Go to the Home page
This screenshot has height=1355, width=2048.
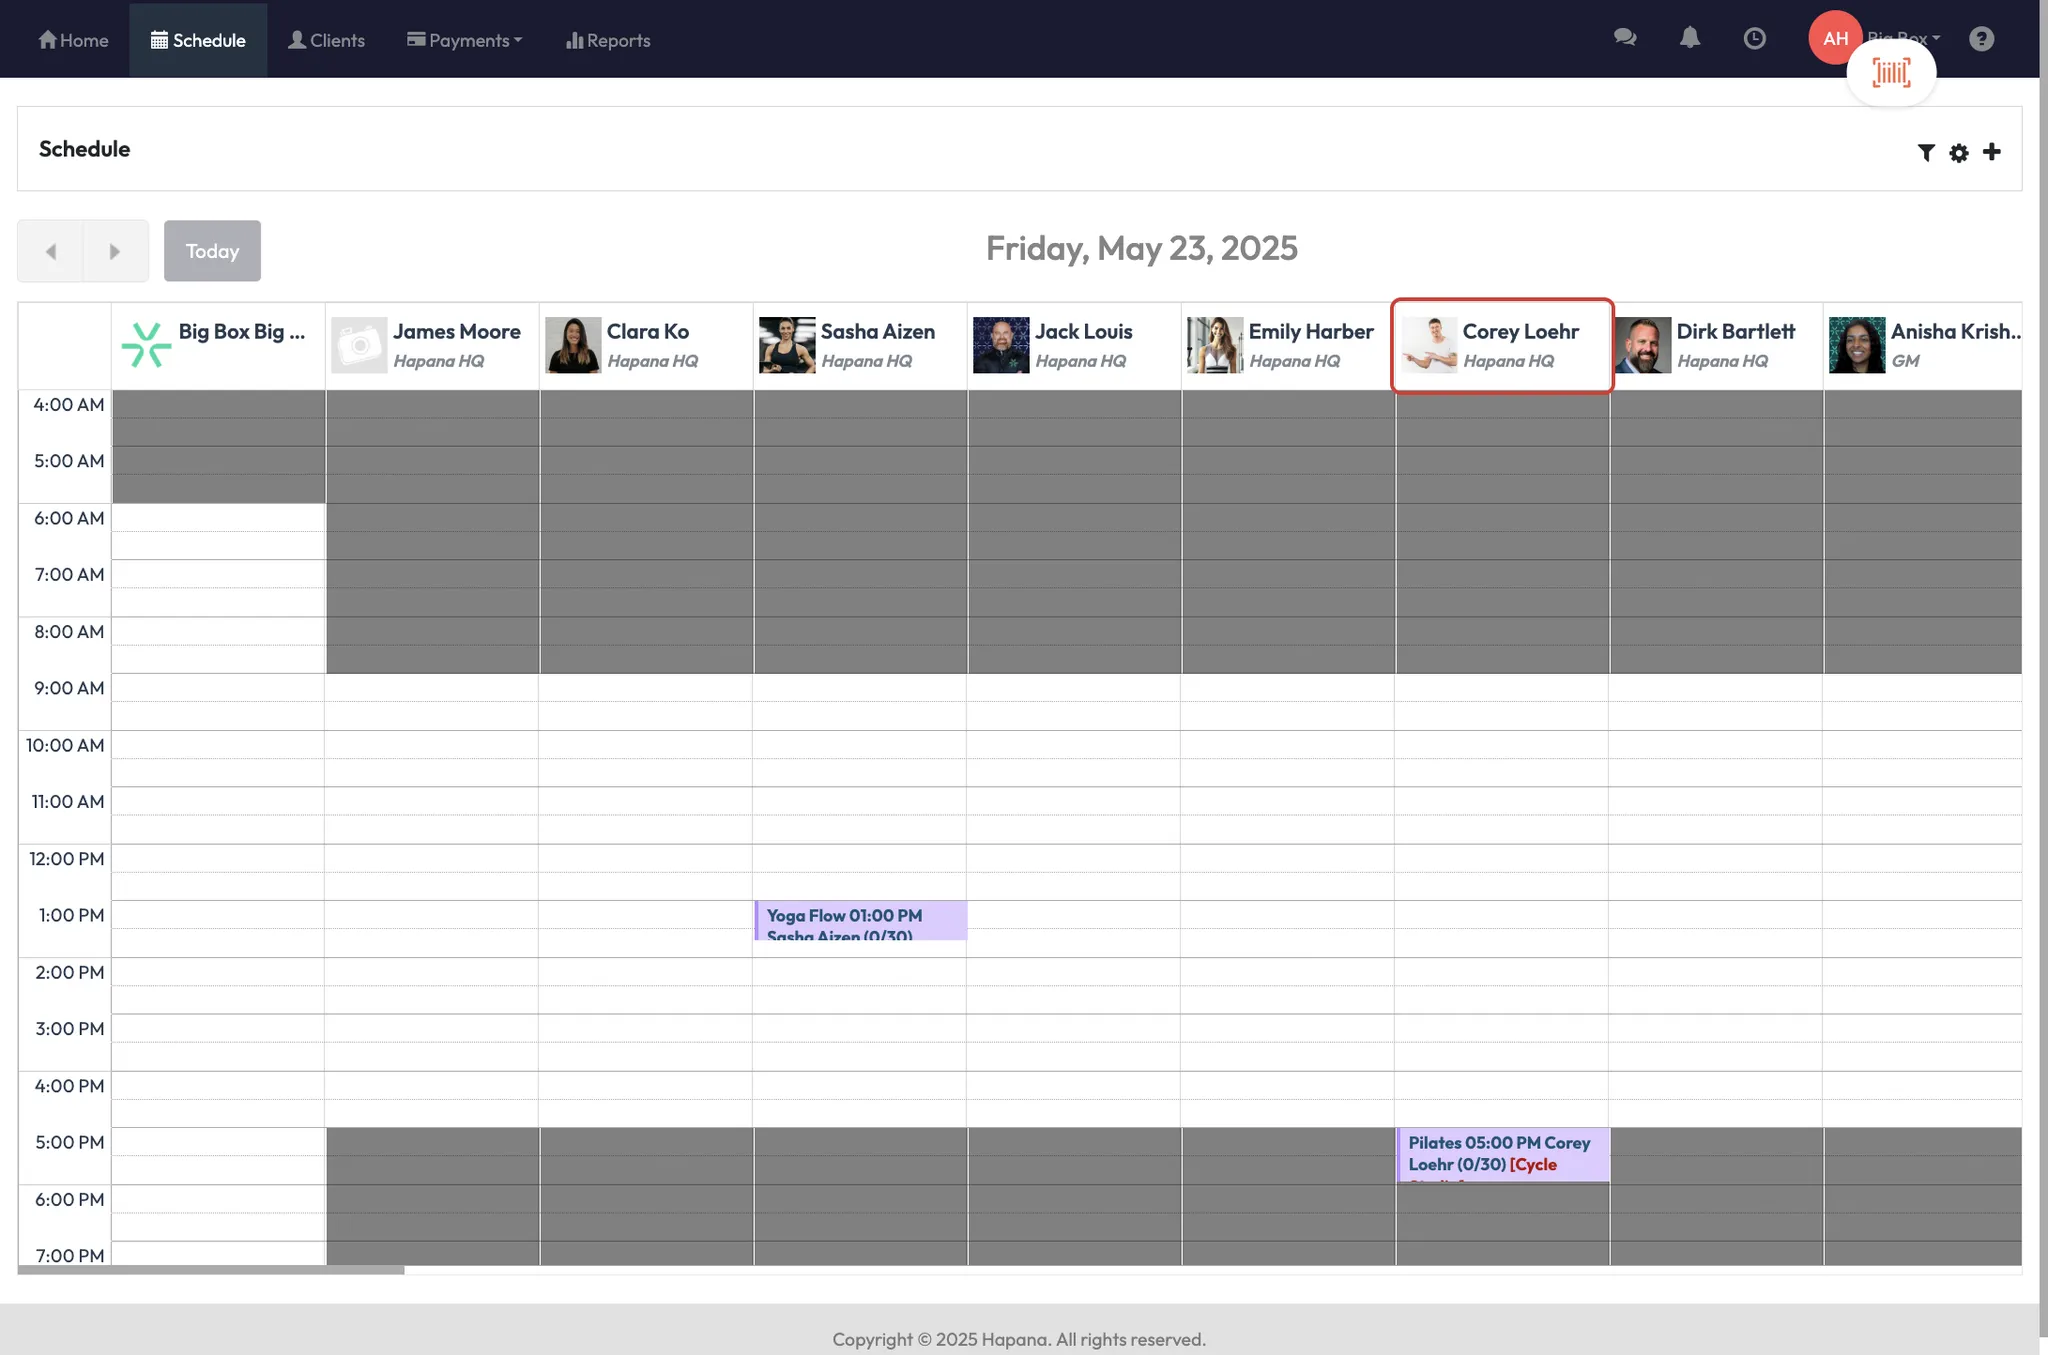coord(73,40)
